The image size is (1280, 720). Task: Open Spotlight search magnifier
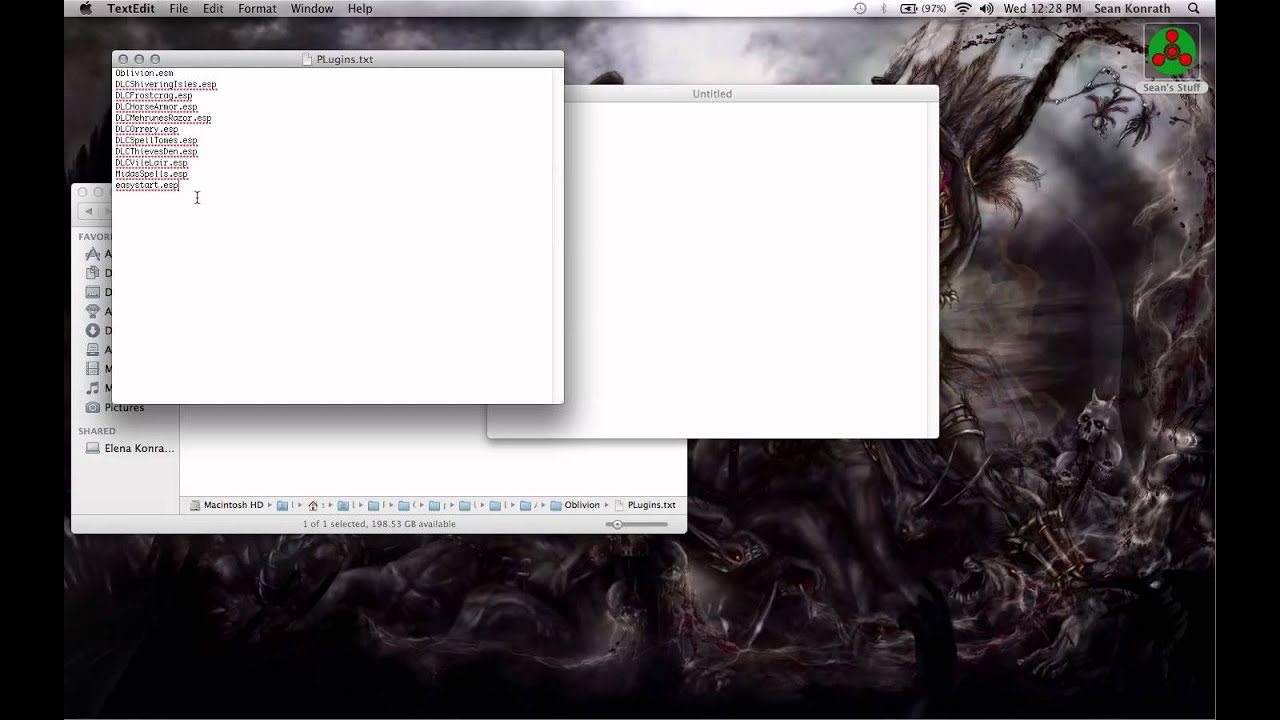coord(1193,8)
